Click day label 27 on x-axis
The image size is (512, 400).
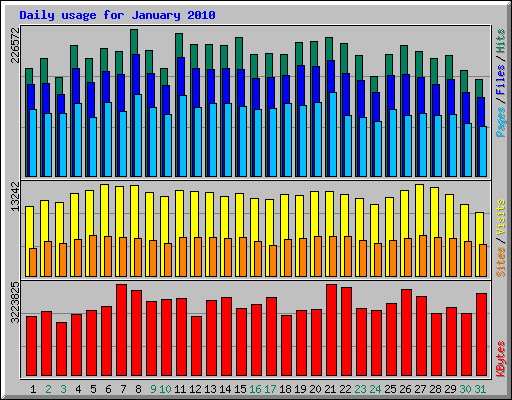420,389
